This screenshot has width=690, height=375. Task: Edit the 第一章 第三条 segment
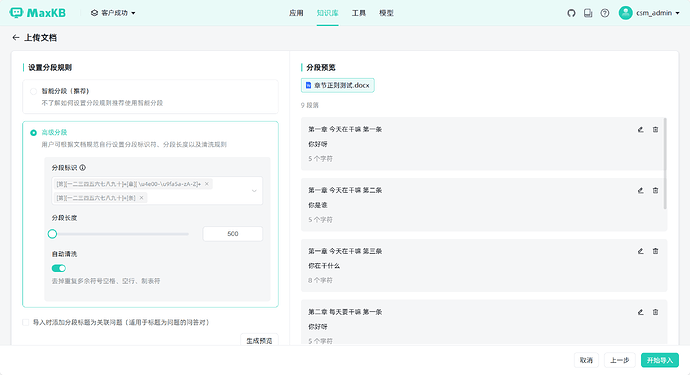point(641,251)
